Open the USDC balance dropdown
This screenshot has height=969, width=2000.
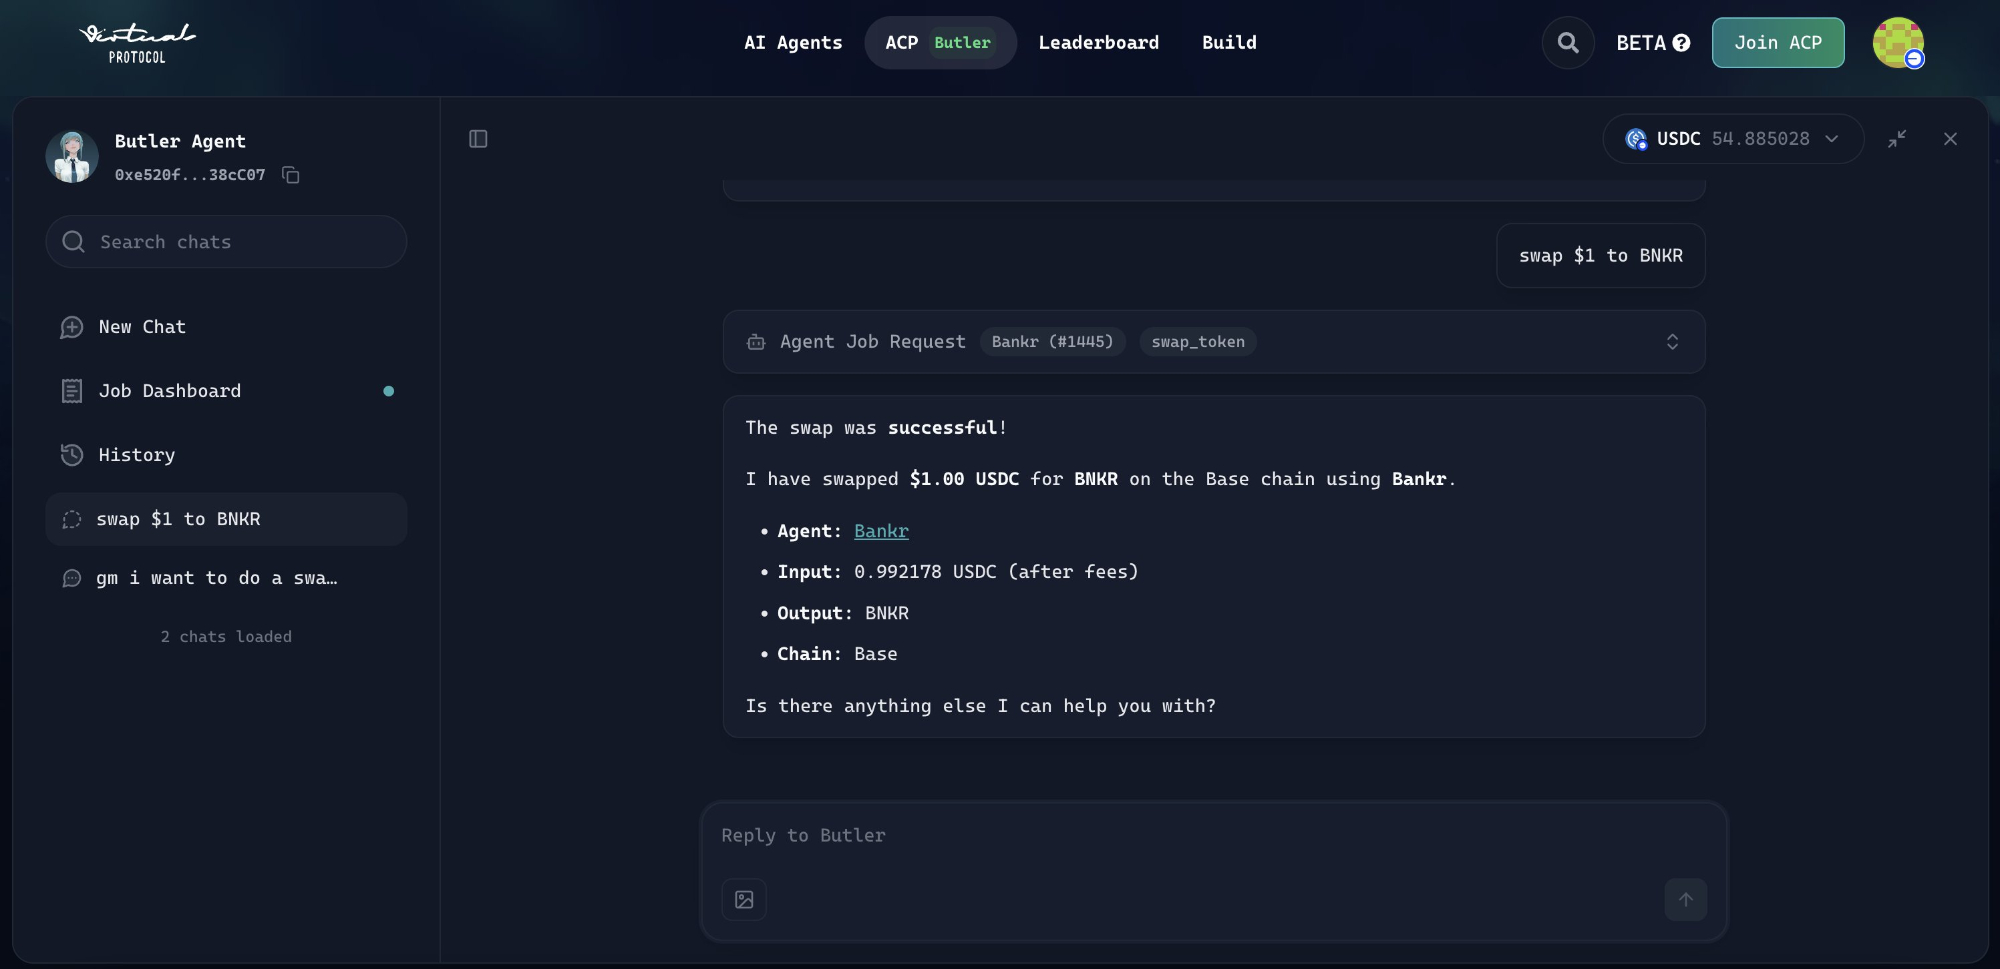point(1831,139)
